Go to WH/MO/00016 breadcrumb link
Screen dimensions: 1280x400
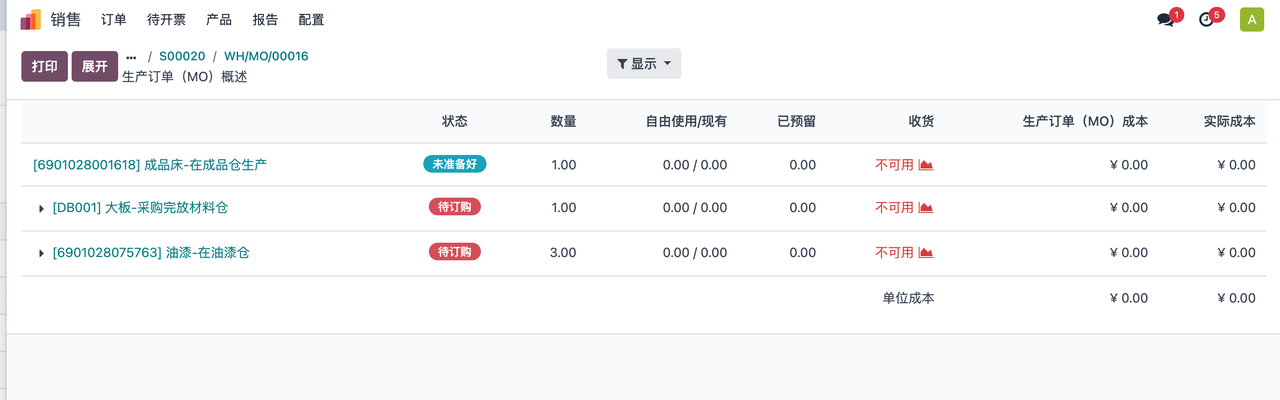tap(266, 57)
